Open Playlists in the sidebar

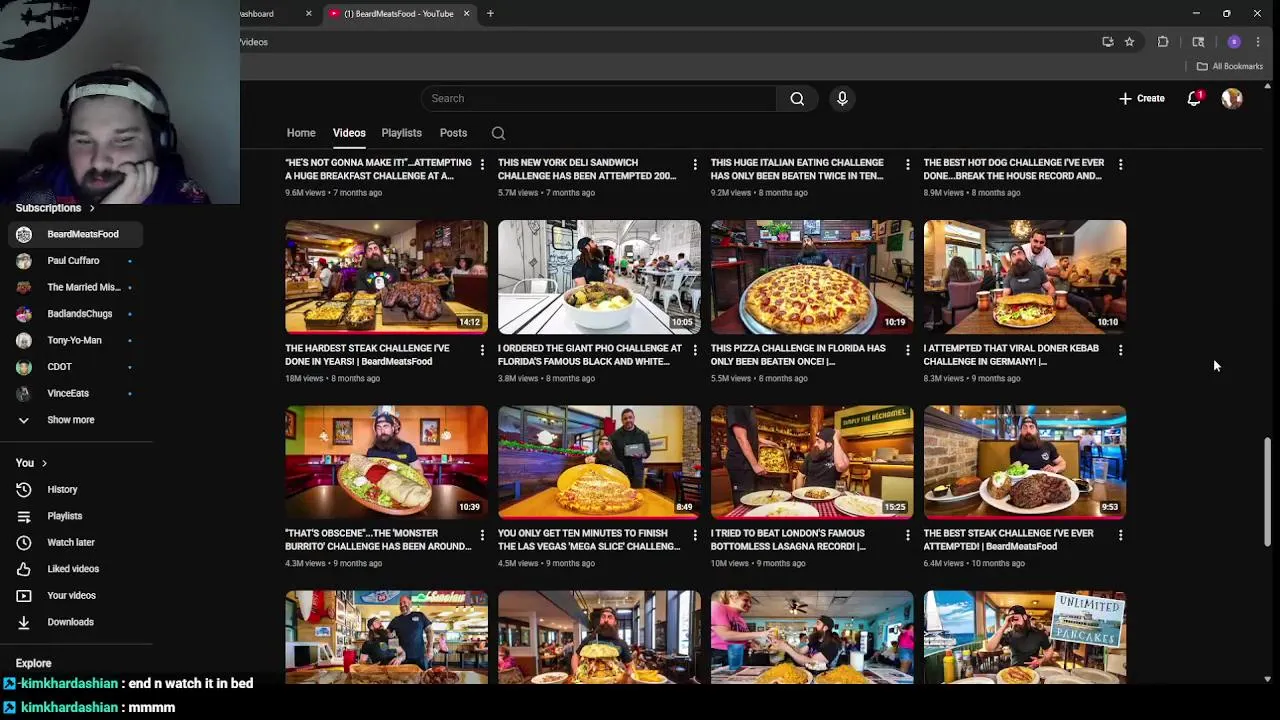(65, 516)
